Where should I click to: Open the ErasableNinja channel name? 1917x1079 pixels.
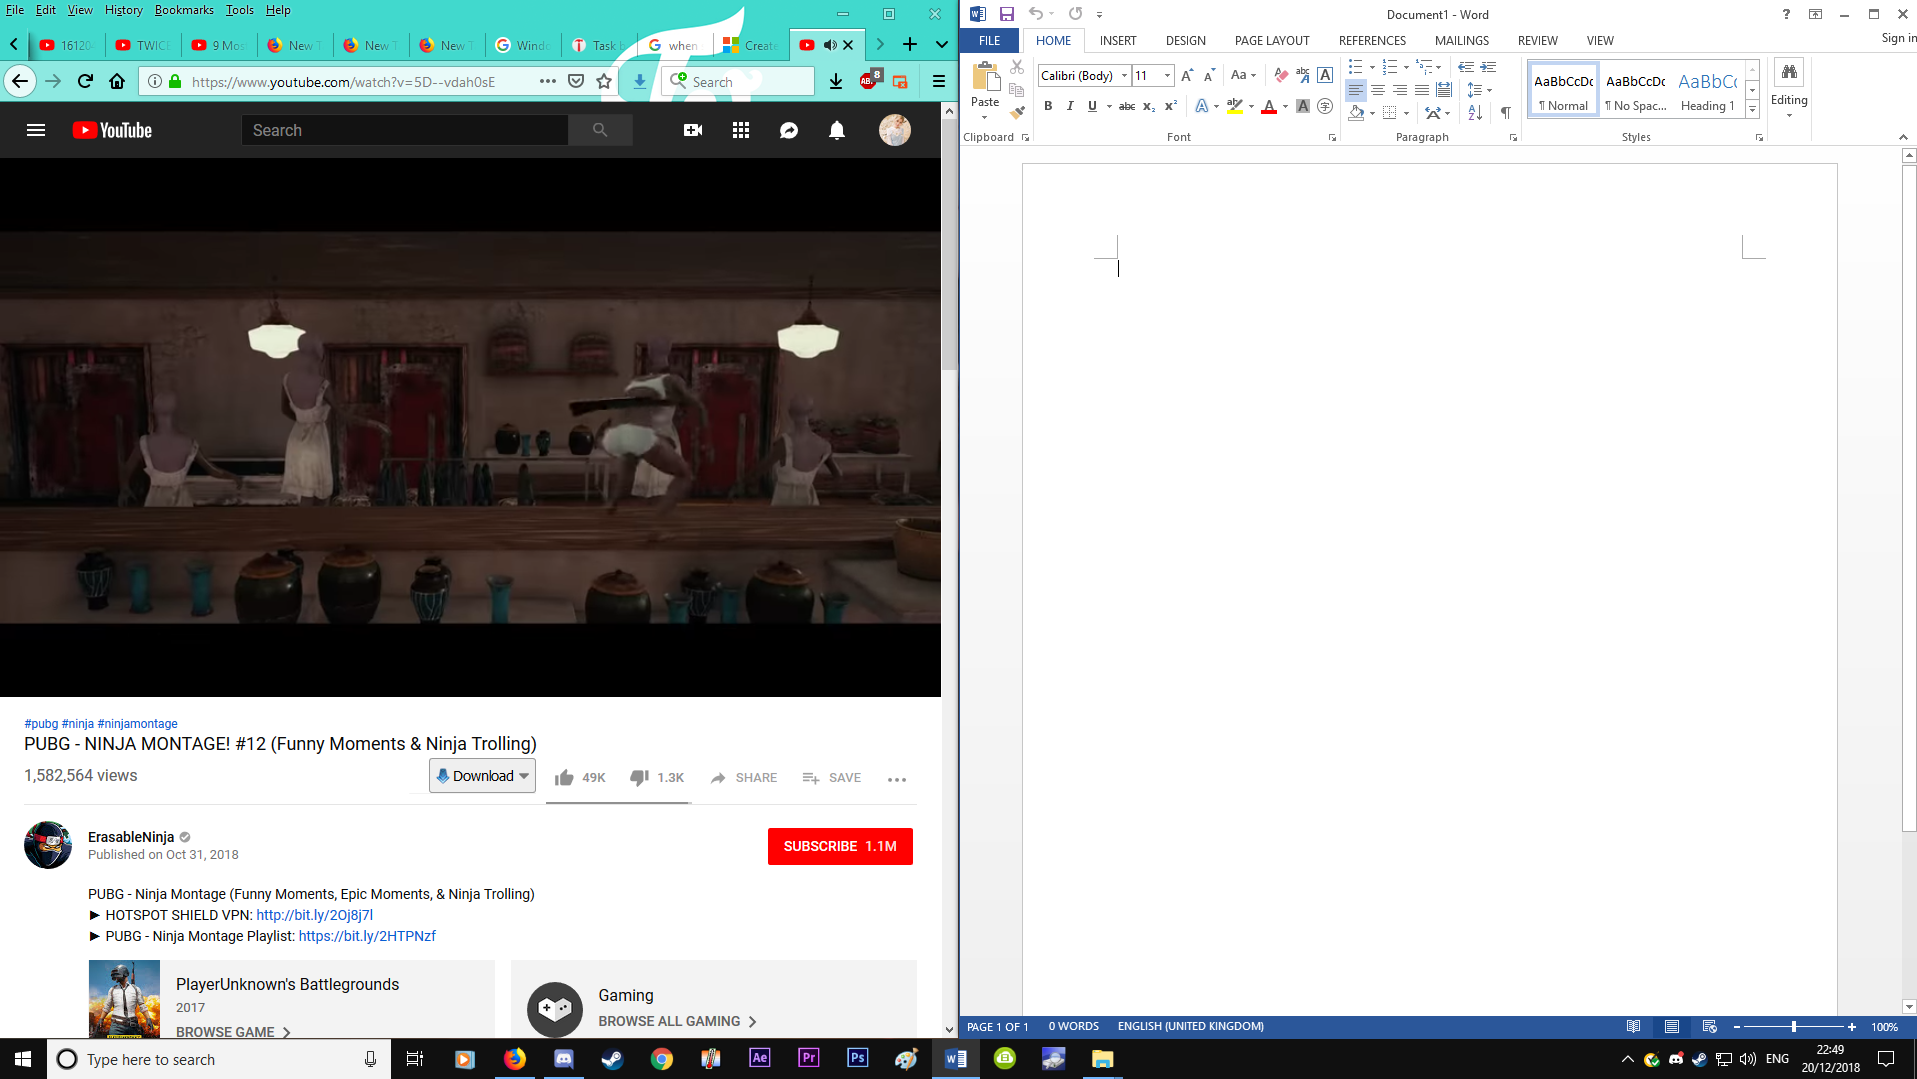click(131, 837)
